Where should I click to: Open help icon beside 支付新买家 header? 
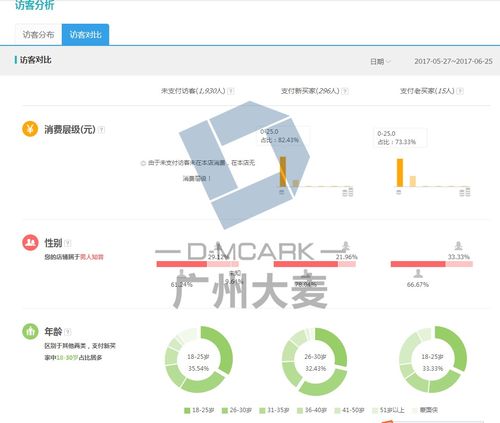click(345, 91)
